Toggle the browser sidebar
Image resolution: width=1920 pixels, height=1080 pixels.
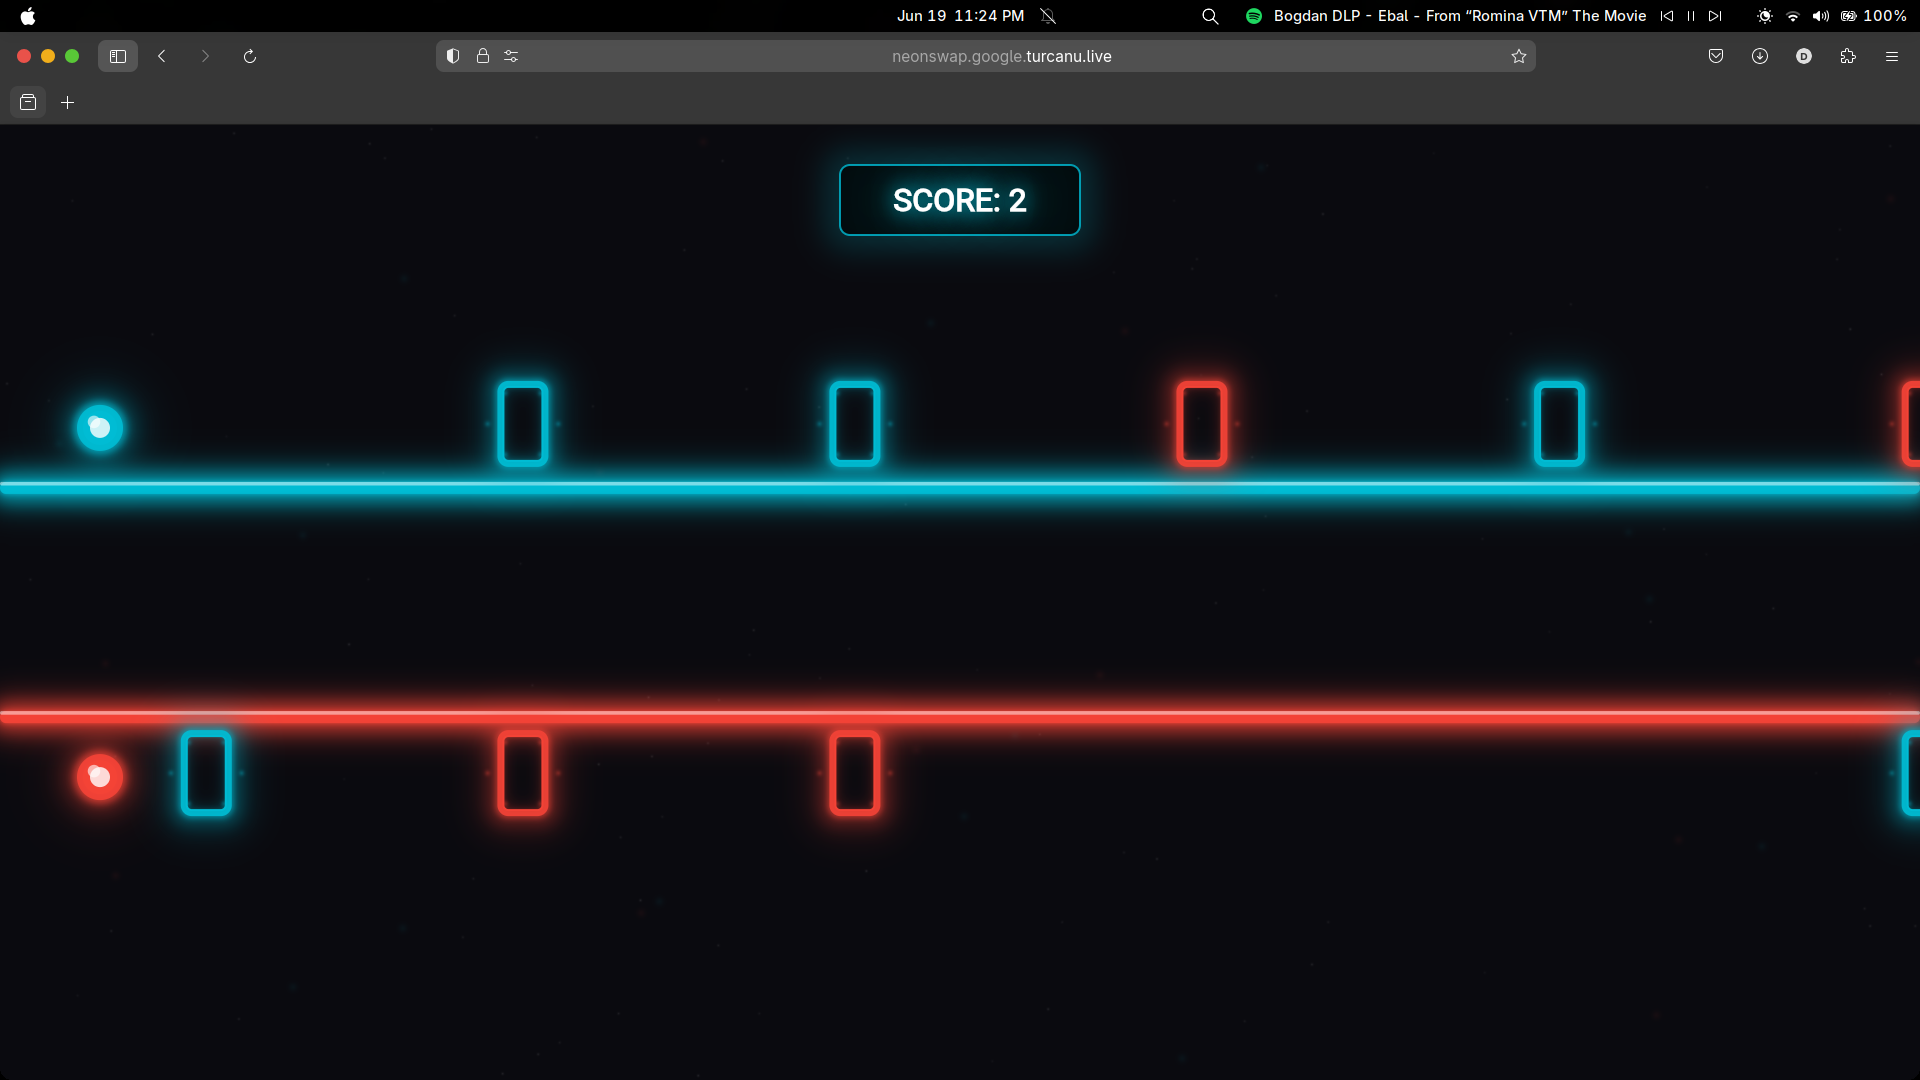(x=117, y=56)
